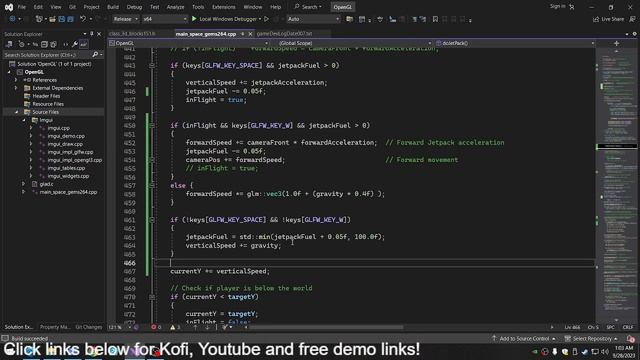
Task: Open the x64 platform dropdown
Action: tap(165, 19)
